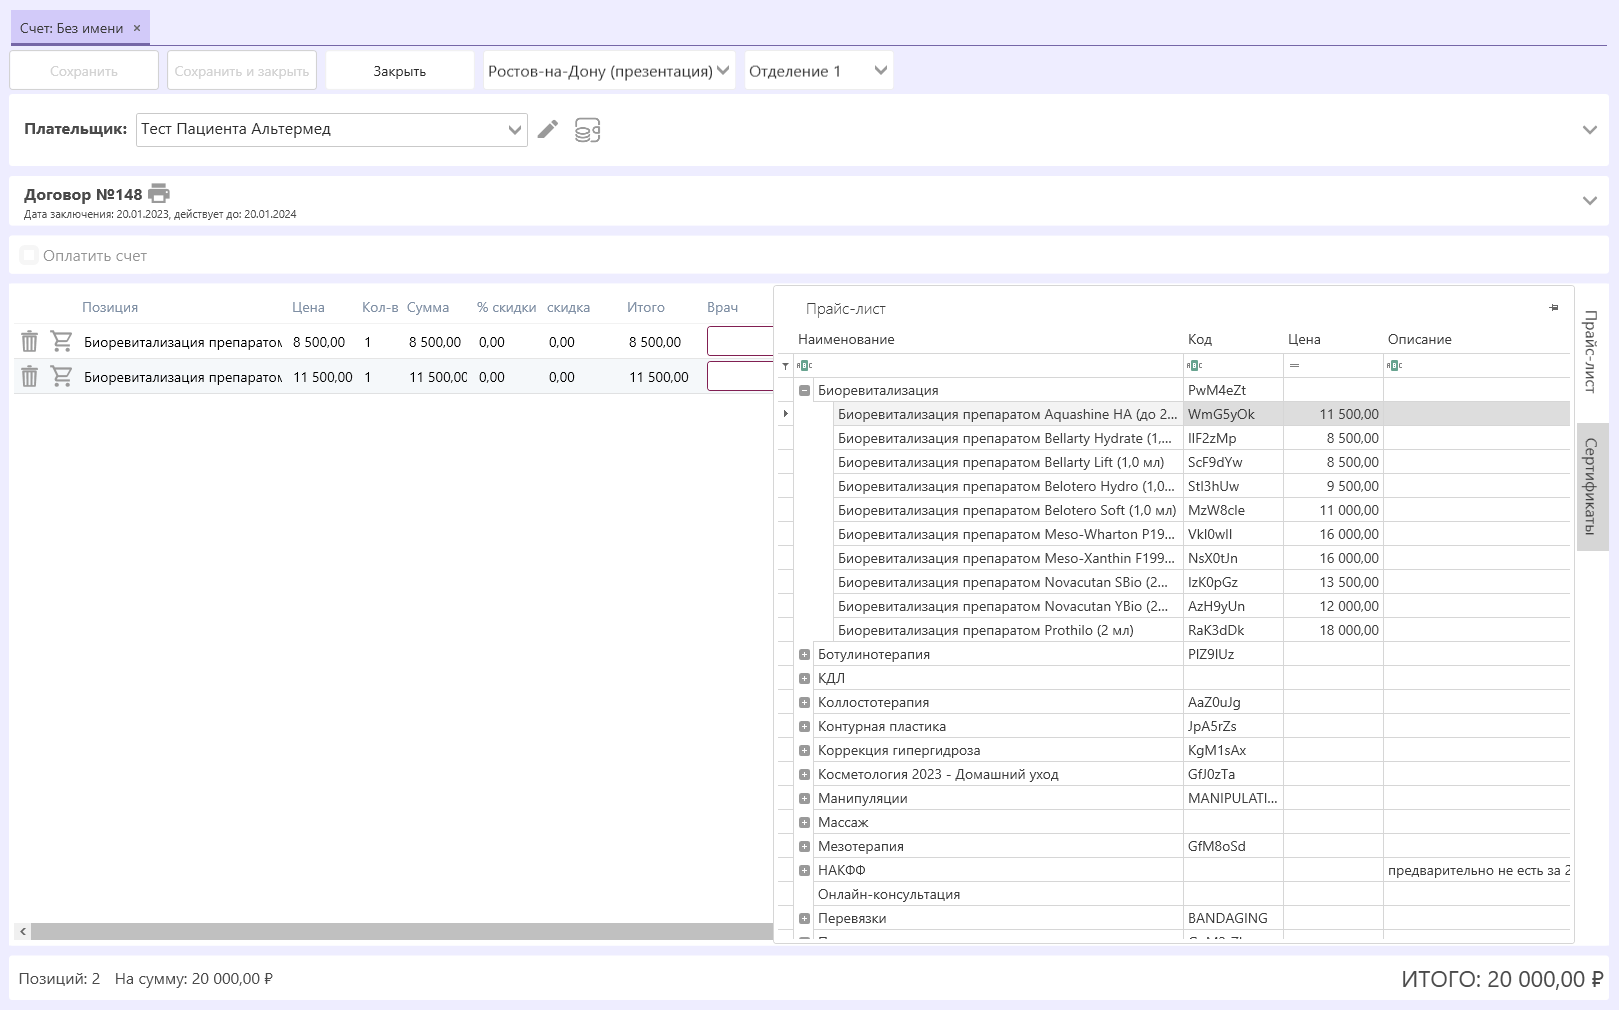Delete the 8 500,00 position row
The width and height of the screenshot is (1619, 1010).
(x=30, y=342)
